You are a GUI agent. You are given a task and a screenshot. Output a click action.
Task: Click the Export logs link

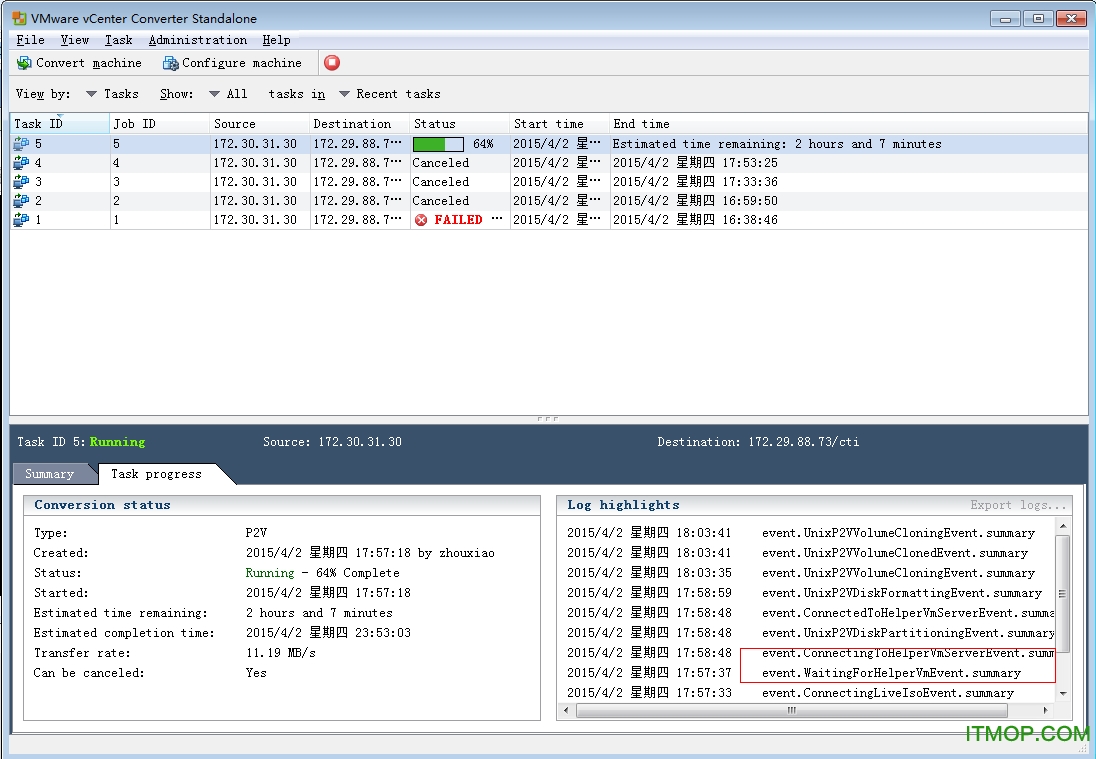coord(1018,505)
